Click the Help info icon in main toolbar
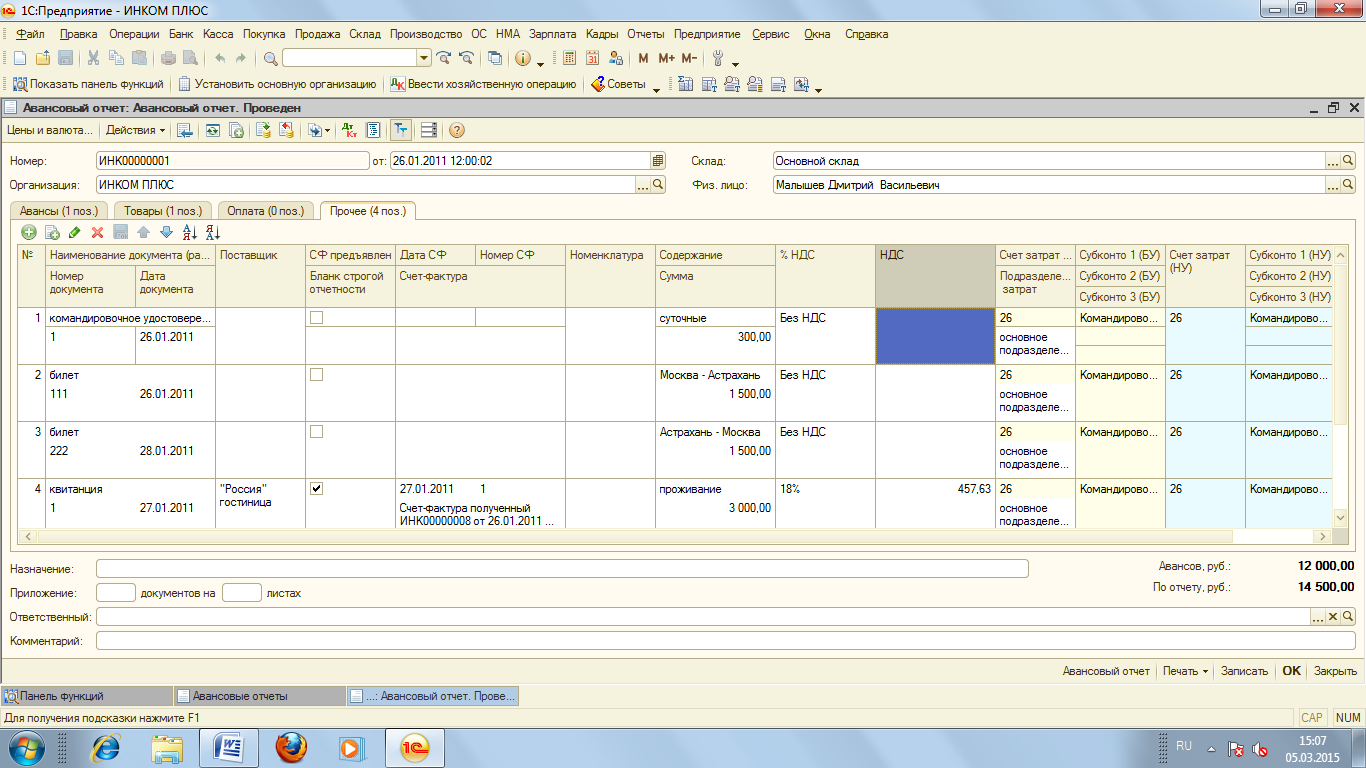 coord(522,58)
